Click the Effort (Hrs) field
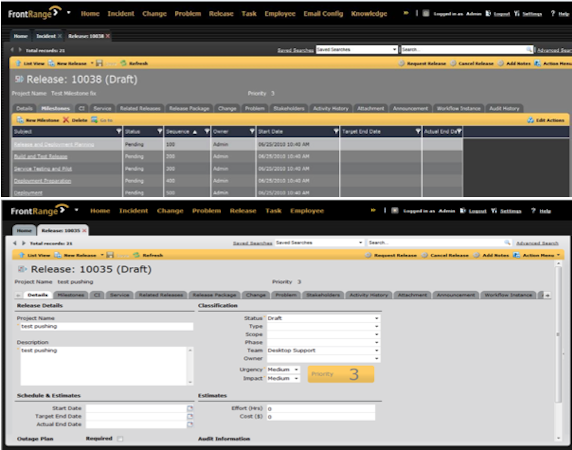 [321, 408]
